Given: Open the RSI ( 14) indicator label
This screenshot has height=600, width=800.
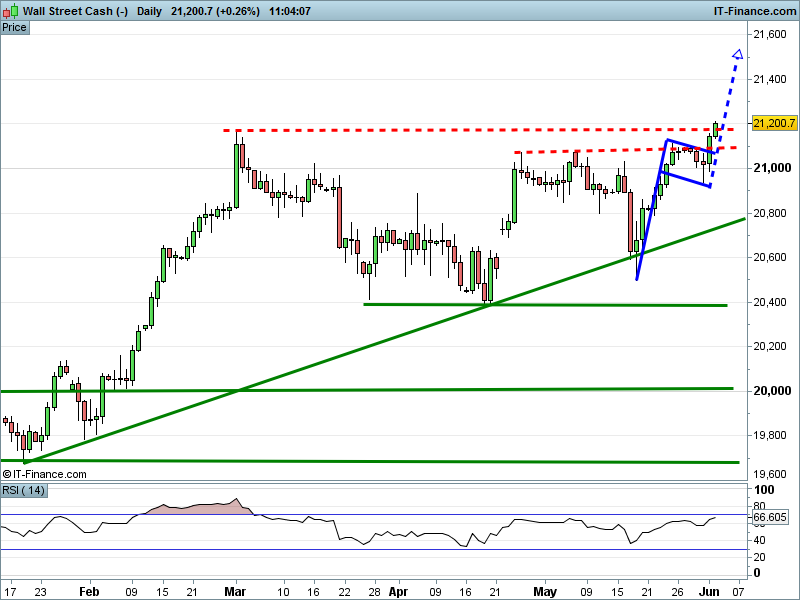Looking at the screenshot, I should click(23, 490).
